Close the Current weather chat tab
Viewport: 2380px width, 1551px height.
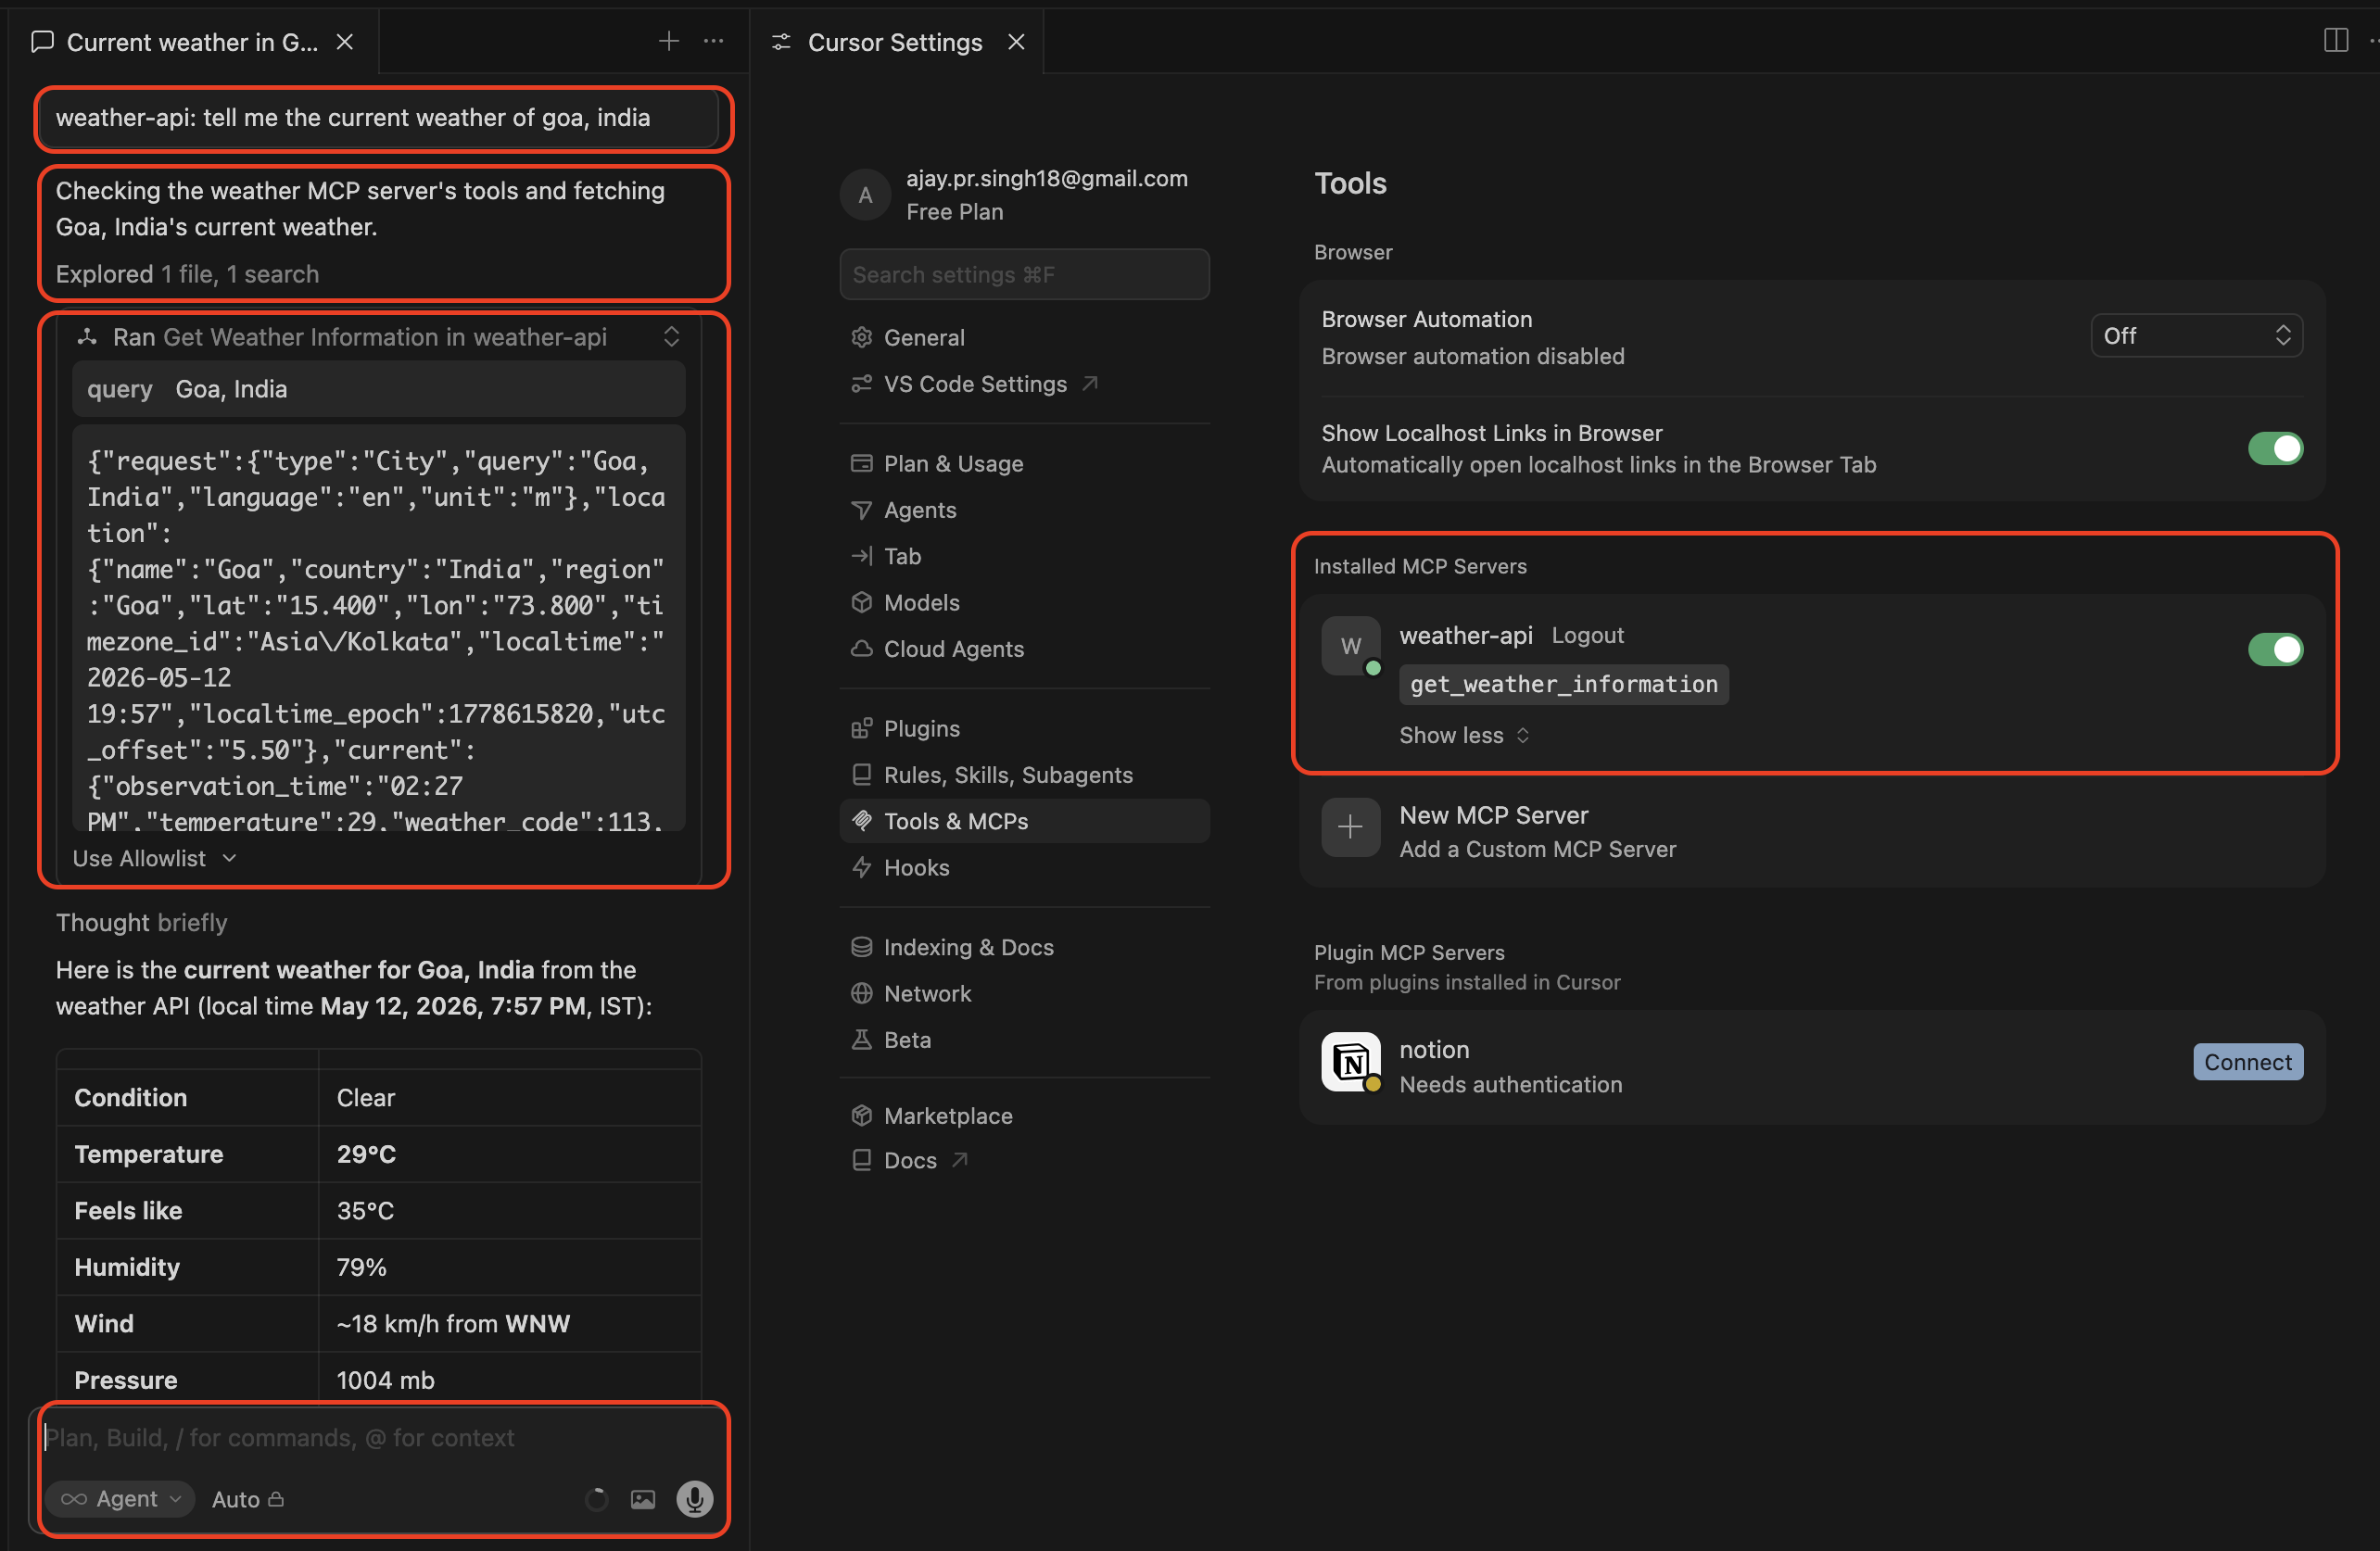(x=345, y=42)
